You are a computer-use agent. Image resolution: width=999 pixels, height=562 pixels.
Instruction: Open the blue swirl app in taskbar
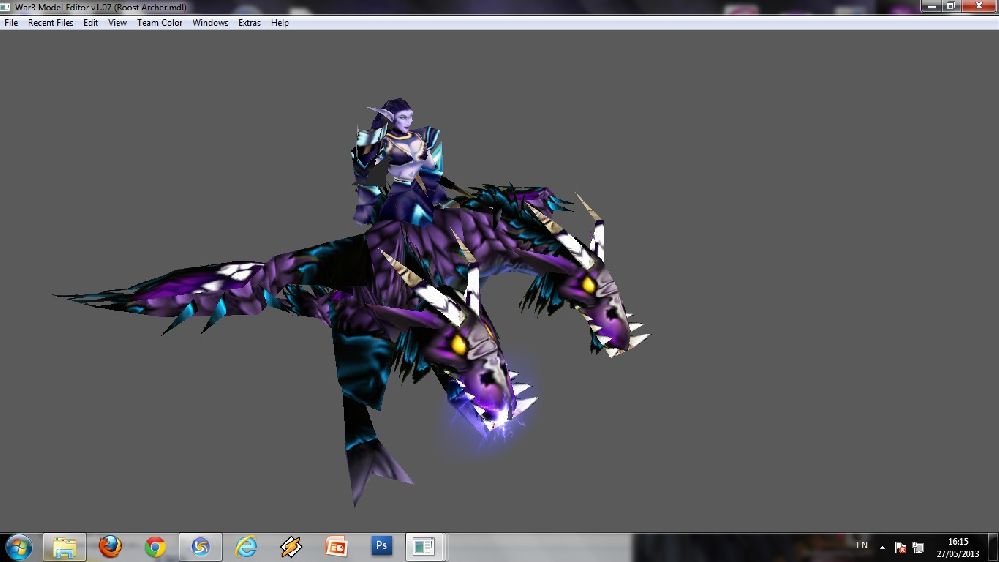[201, 547]
